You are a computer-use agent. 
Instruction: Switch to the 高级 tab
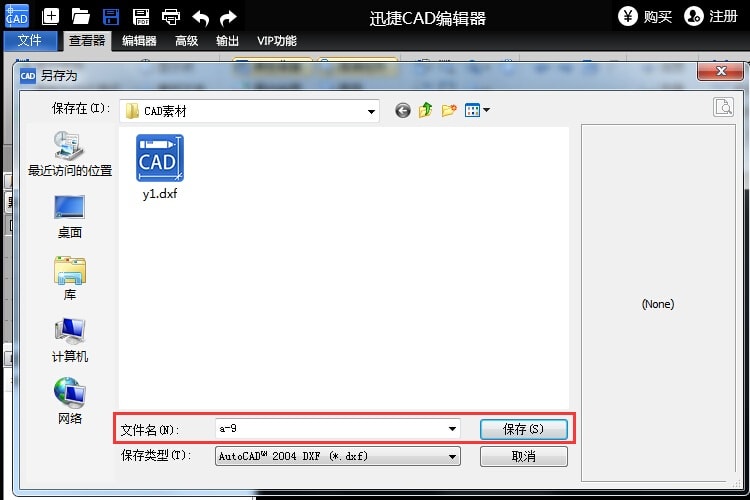pos(187,41)
